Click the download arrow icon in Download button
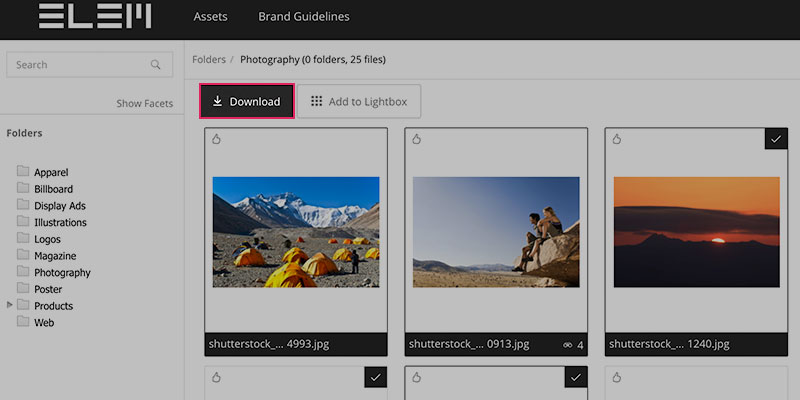Viewport: 800px width, 400px height. [217, 101]
